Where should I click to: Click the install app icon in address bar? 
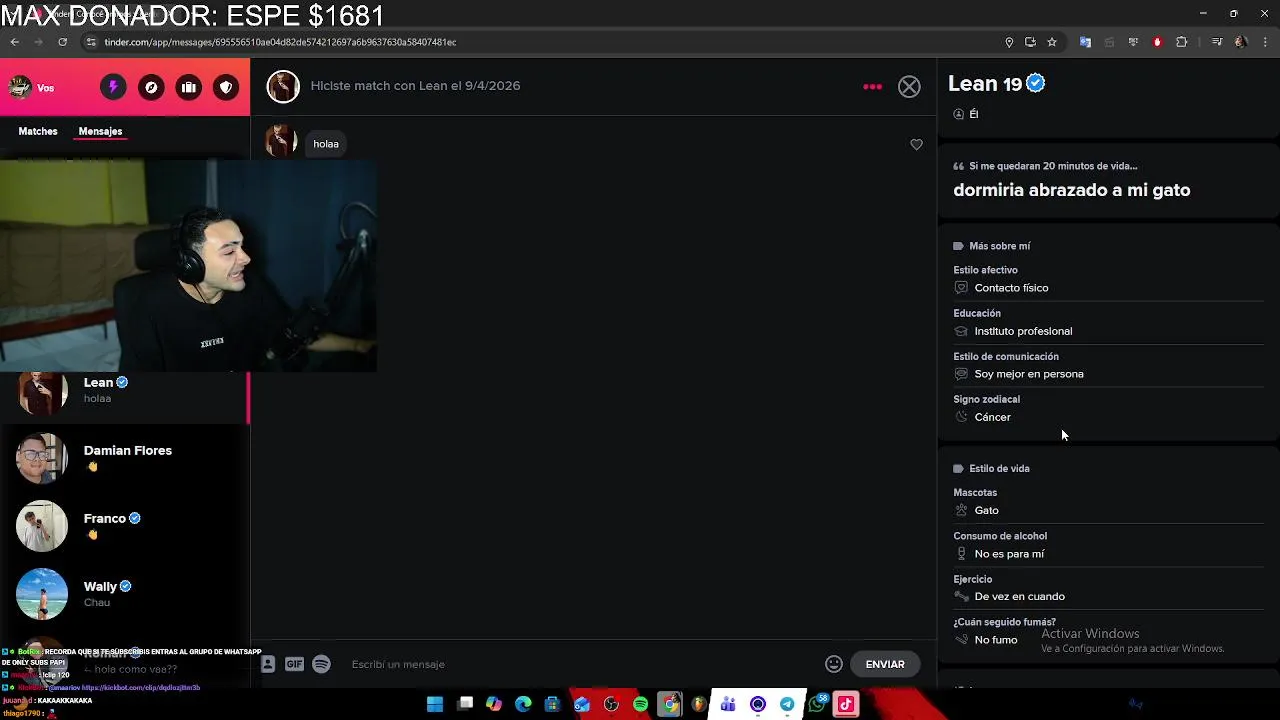point(1030,42)
